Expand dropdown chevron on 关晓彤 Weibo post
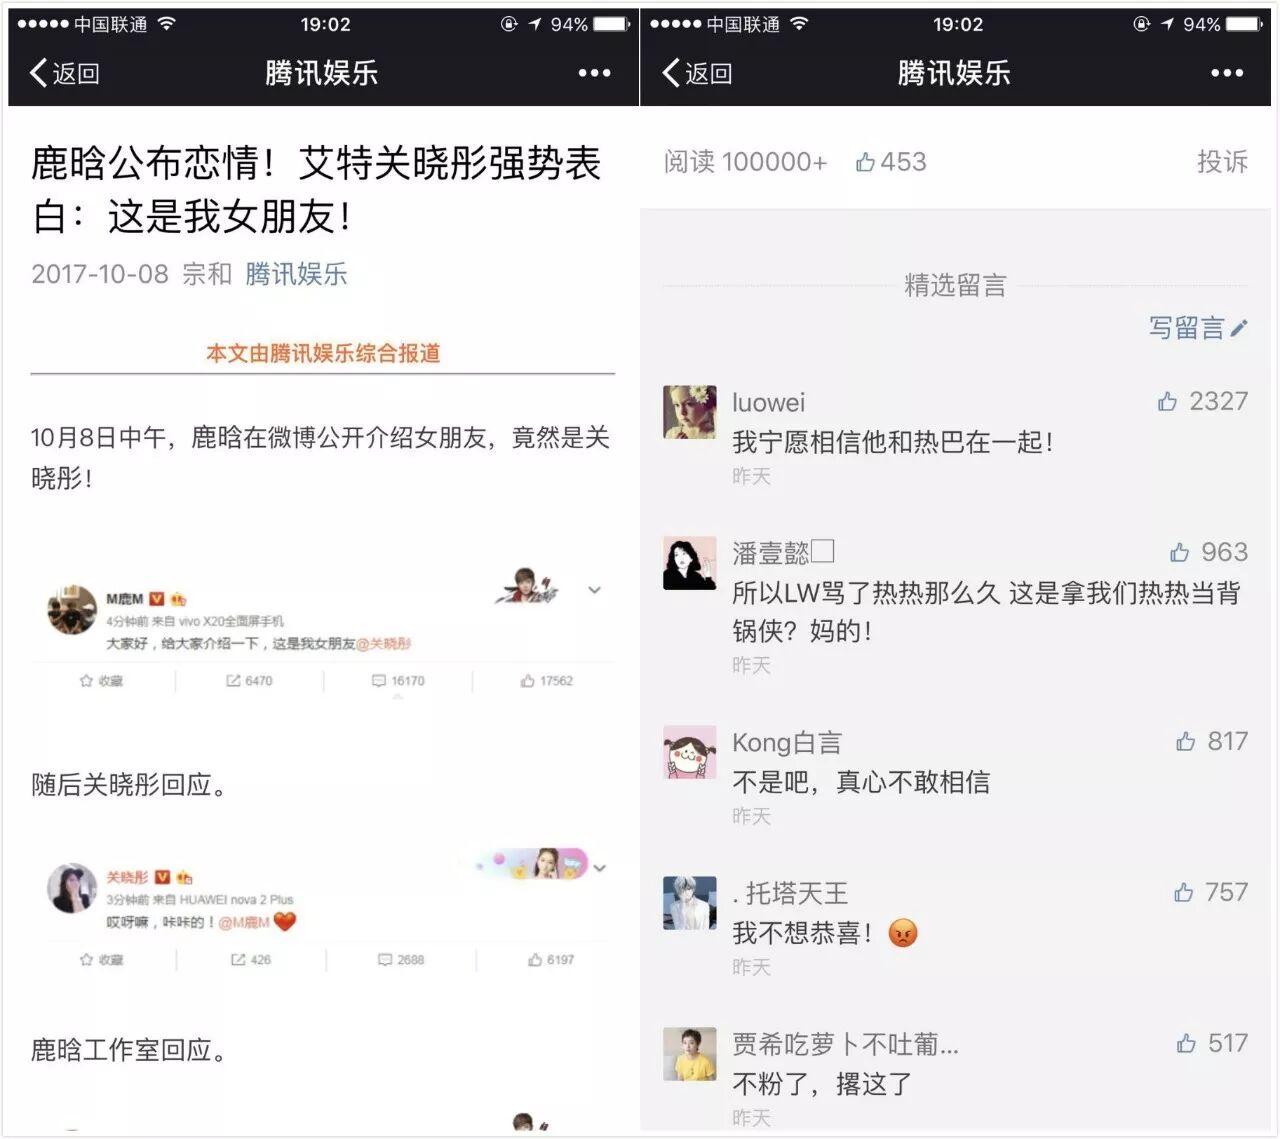Image resolution: width=1280 pixels, height=1139 pixels. 600,868
